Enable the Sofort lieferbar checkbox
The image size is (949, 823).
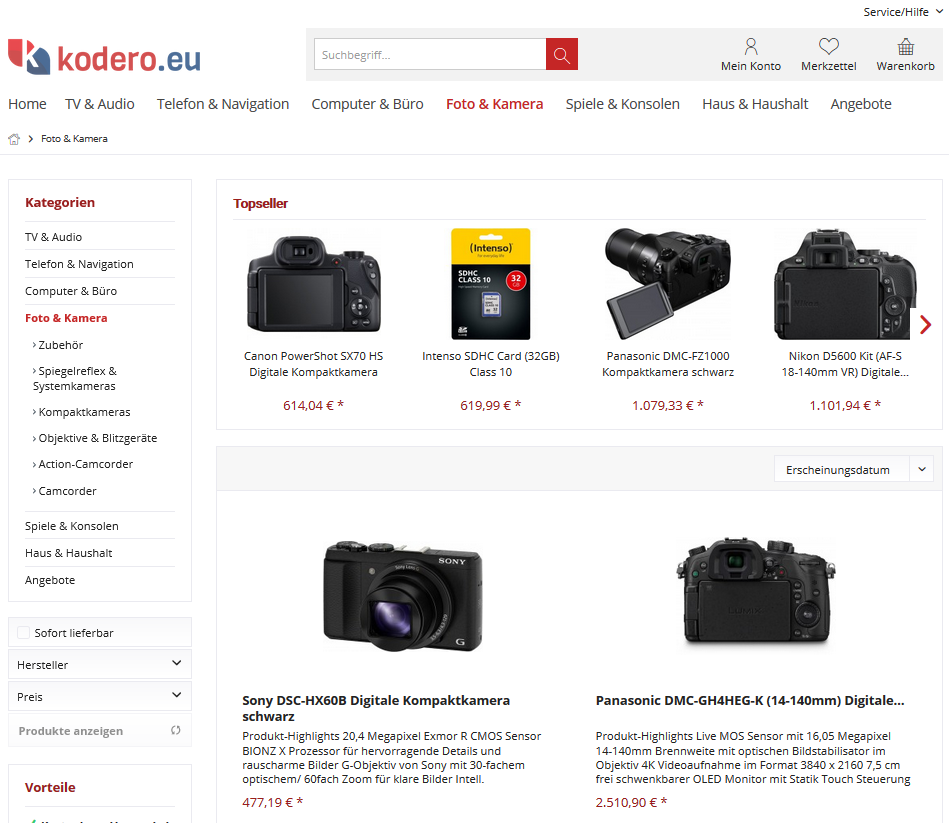(24, 632)
